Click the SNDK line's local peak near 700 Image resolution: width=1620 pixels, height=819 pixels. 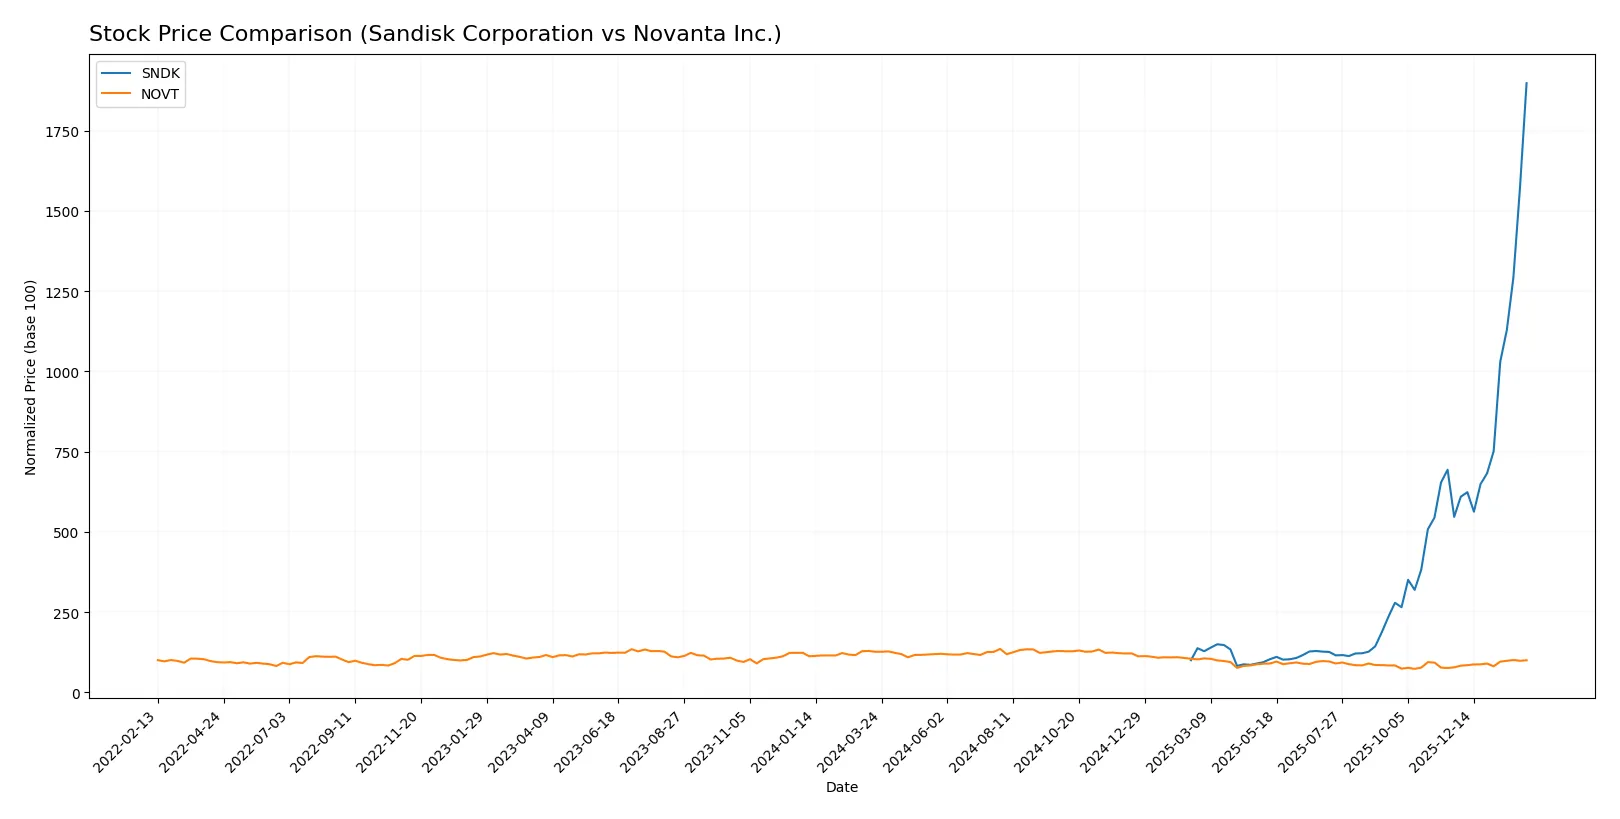(1447, 470)
